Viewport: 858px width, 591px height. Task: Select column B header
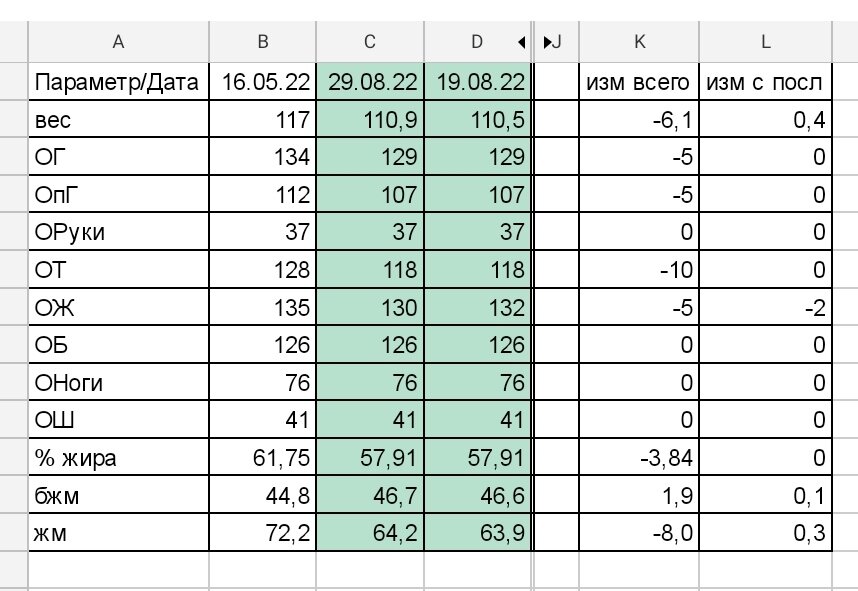(x=263, y=42)
